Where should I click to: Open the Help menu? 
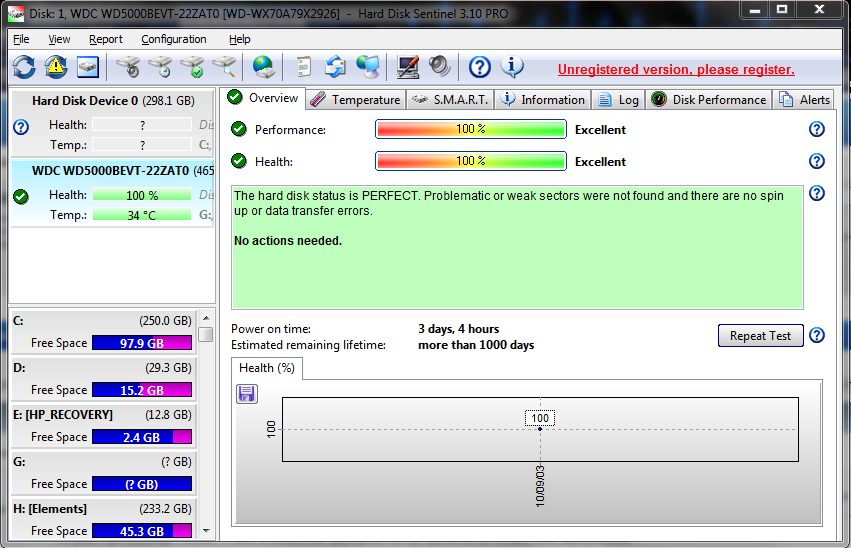239,39
